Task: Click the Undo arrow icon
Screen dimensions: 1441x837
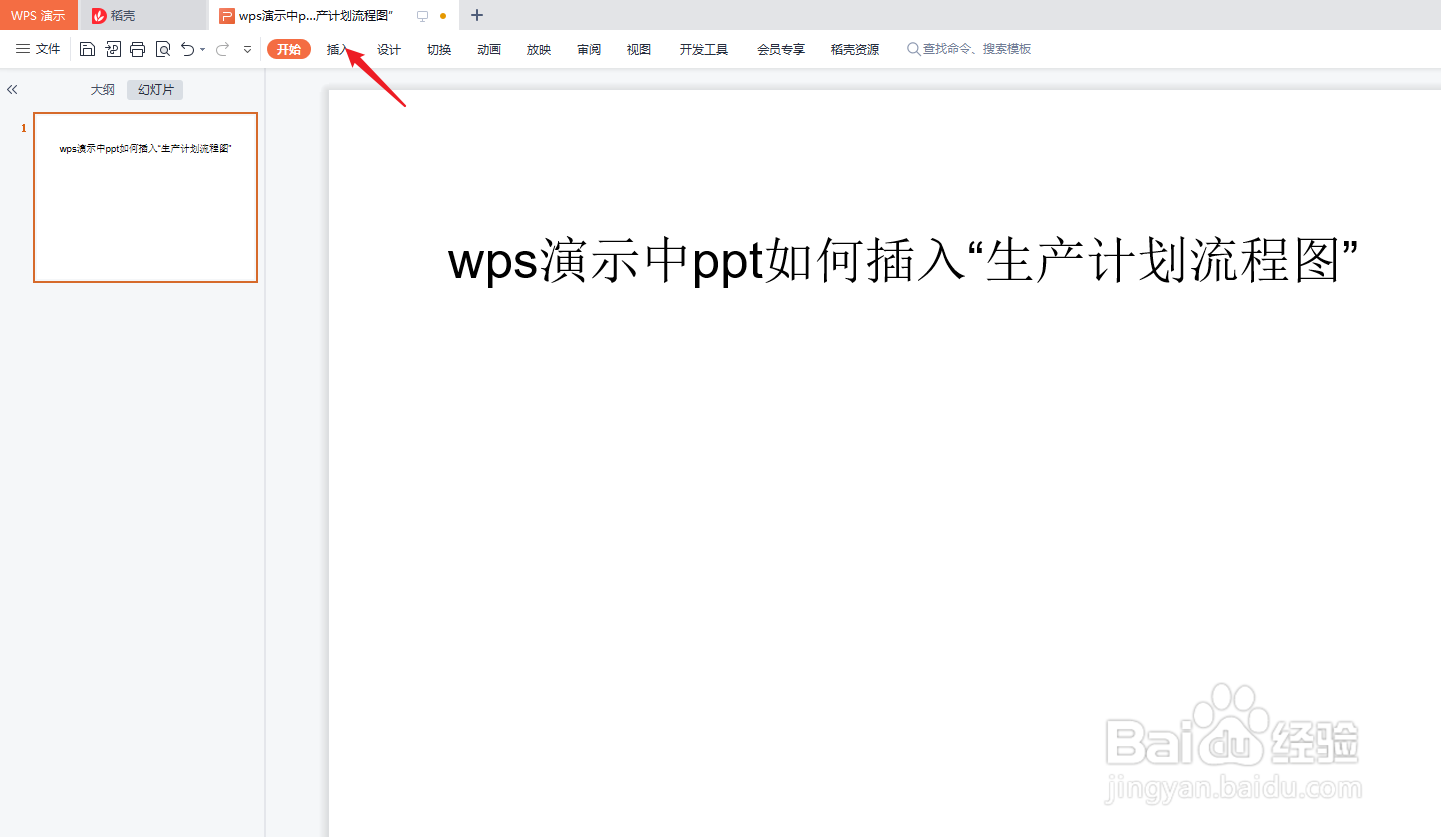Action: coord(187,49)
